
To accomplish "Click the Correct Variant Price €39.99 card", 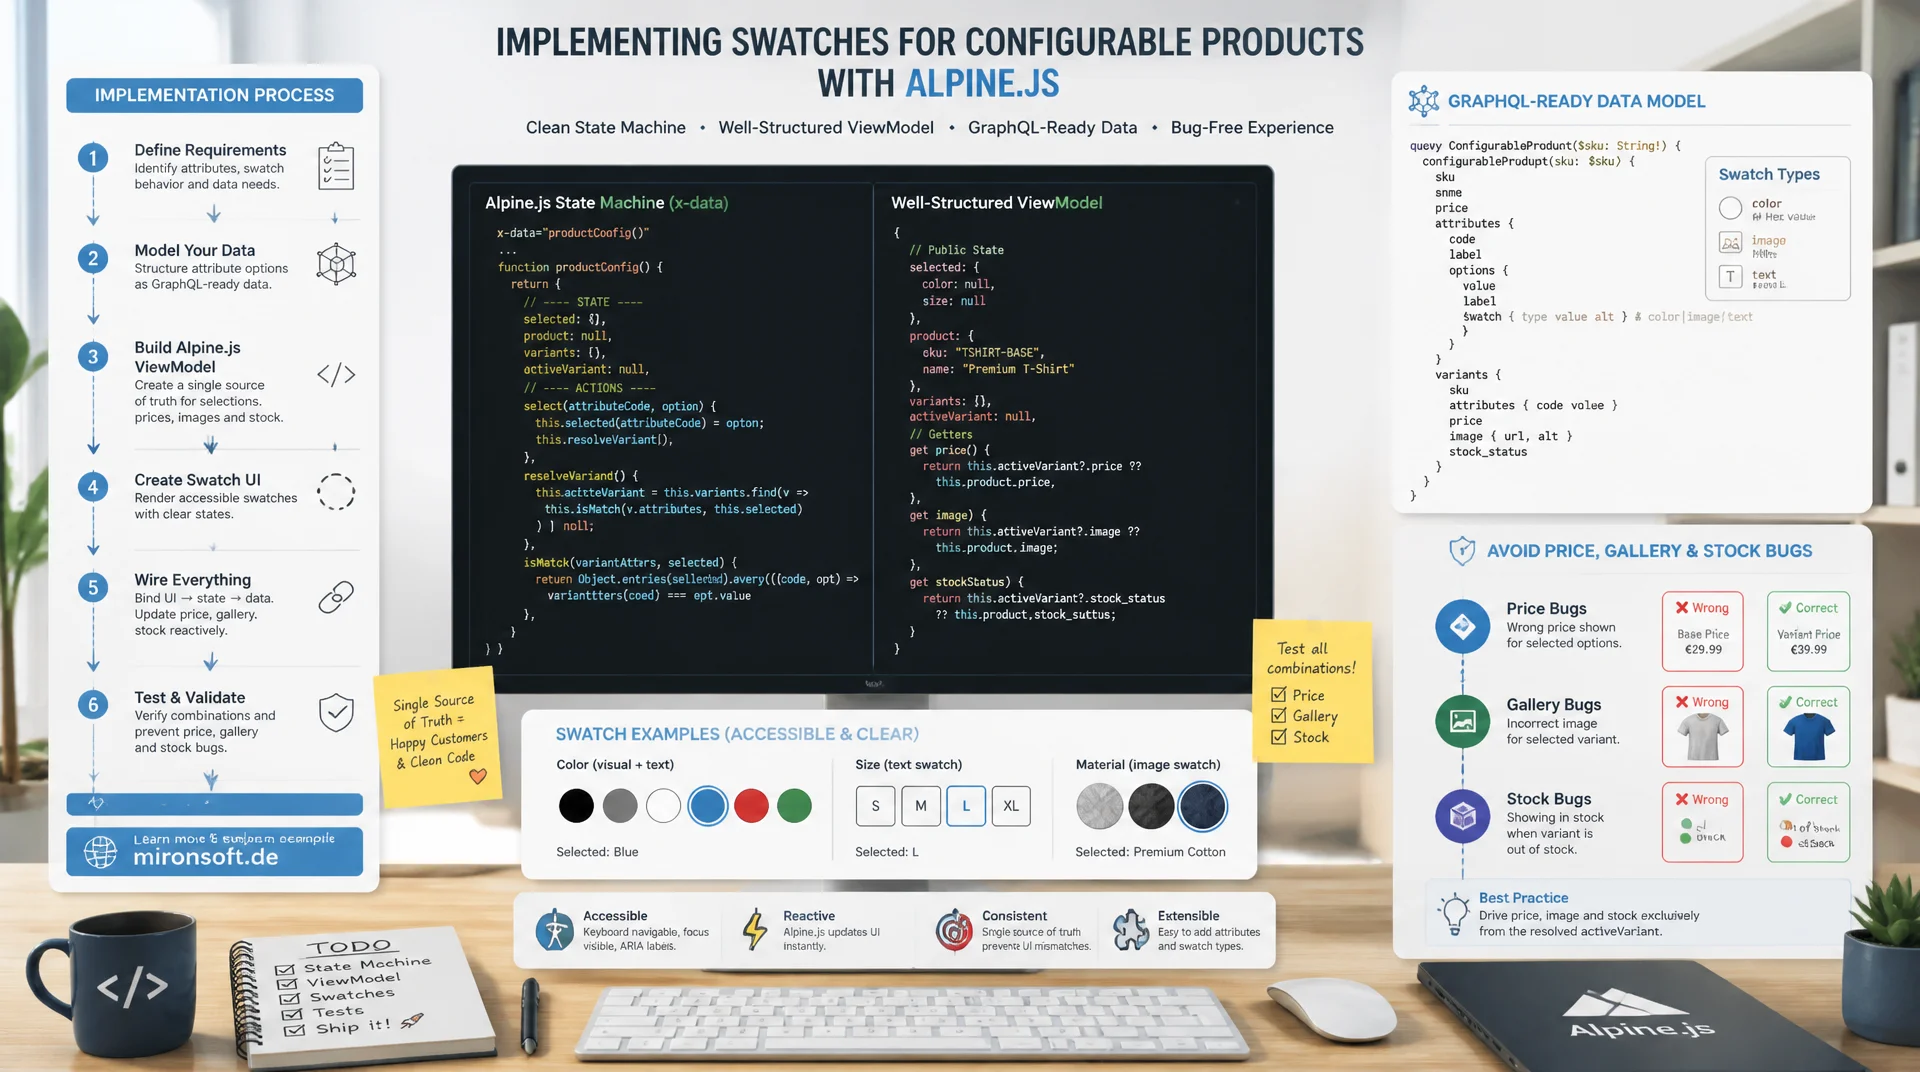I will pos(1808,631).
